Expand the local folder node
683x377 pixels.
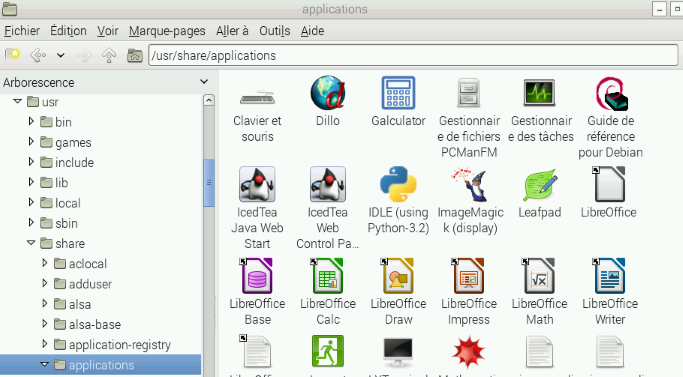31,202
